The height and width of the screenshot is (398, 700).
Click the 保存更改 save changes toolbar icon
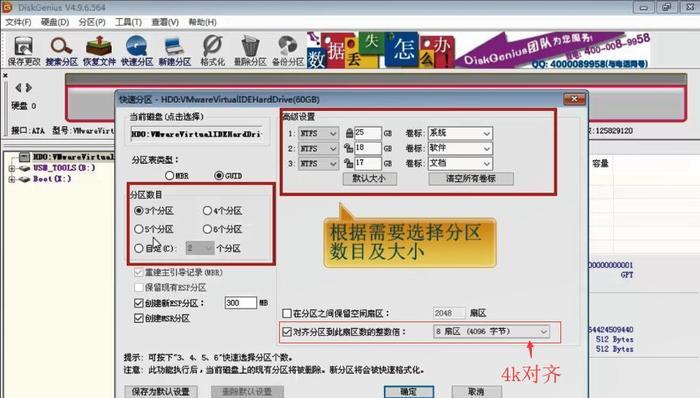(23, 51)
